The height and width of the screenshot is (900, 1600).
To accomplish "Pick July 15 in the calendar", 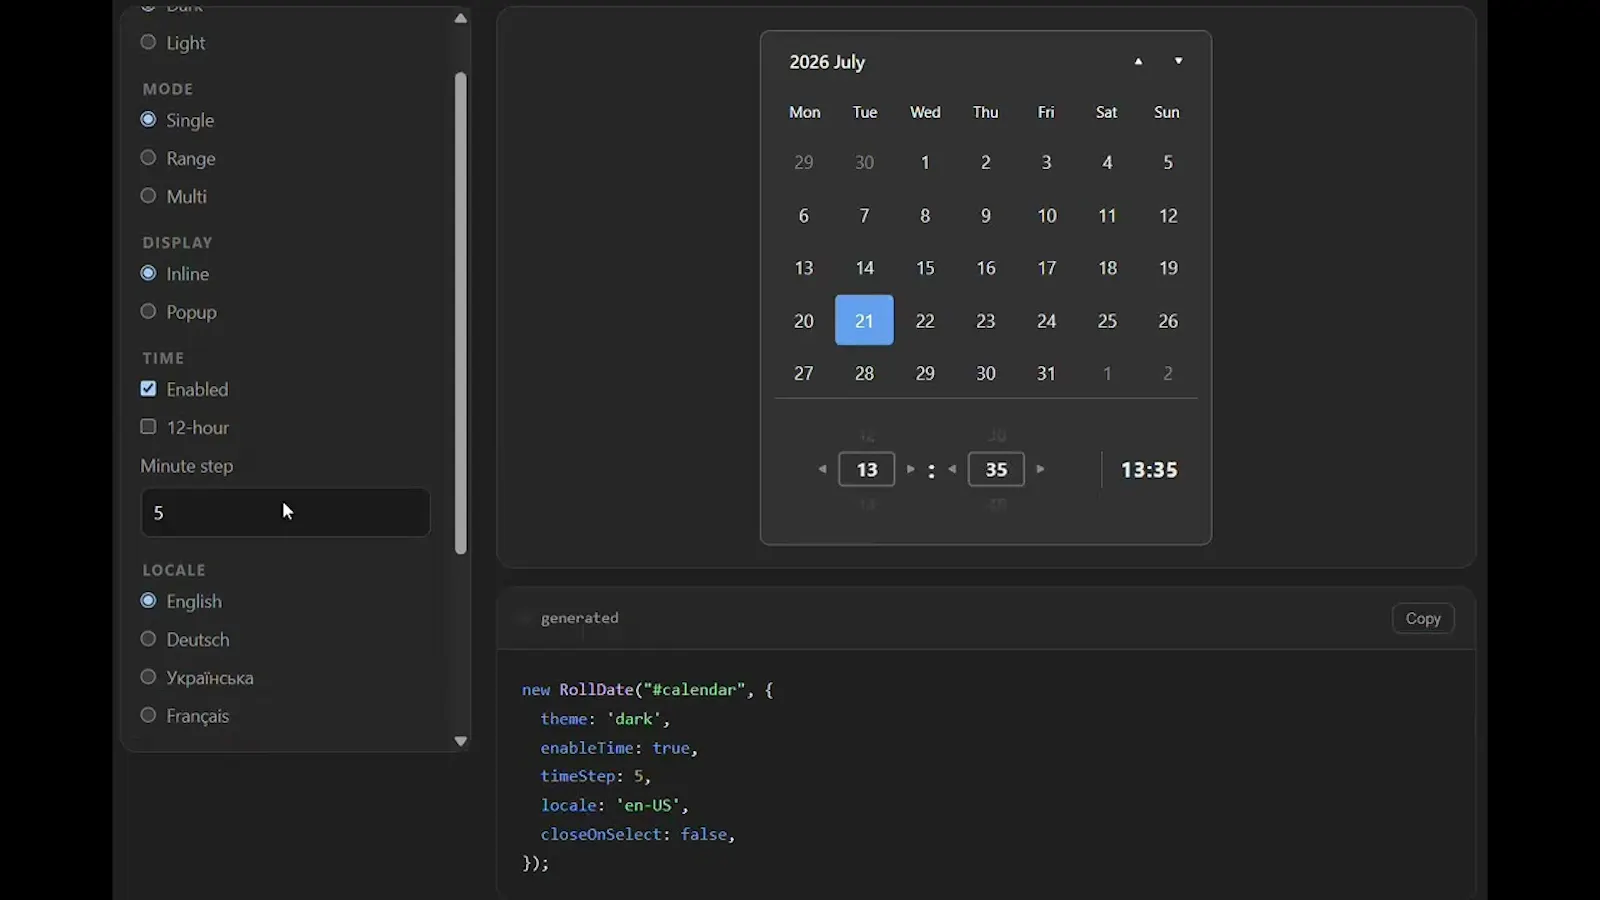I will pyautogui.click(x=925, y=268).
